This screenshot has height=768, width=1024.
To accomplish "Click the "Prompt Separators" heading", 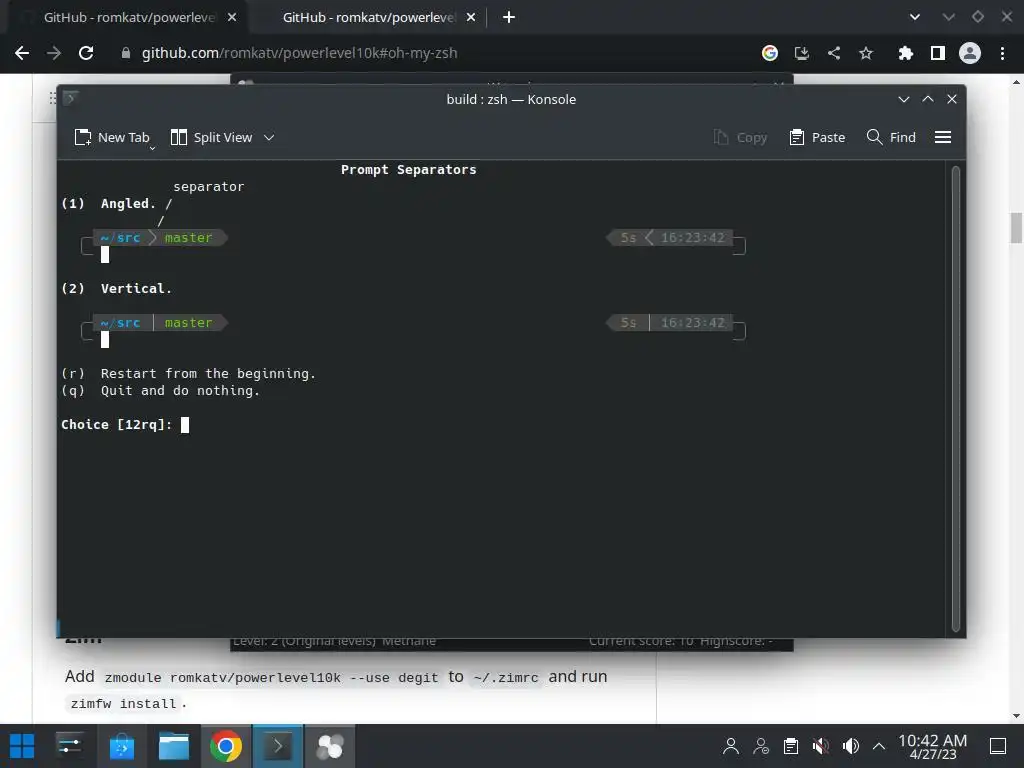I will (409, 170).
